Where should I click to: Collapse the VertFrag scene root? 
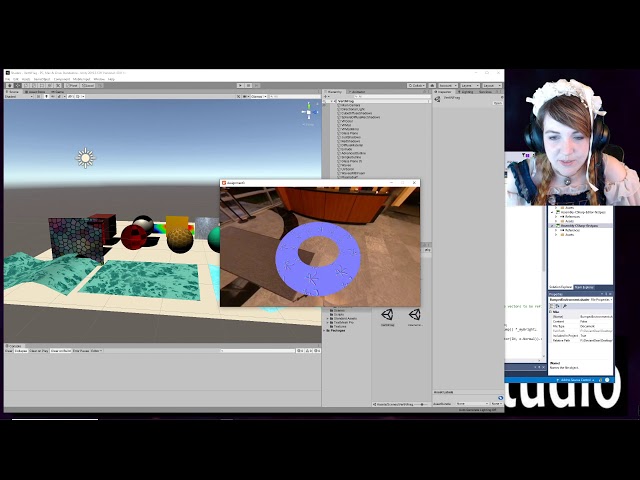[x=331, y=101]
